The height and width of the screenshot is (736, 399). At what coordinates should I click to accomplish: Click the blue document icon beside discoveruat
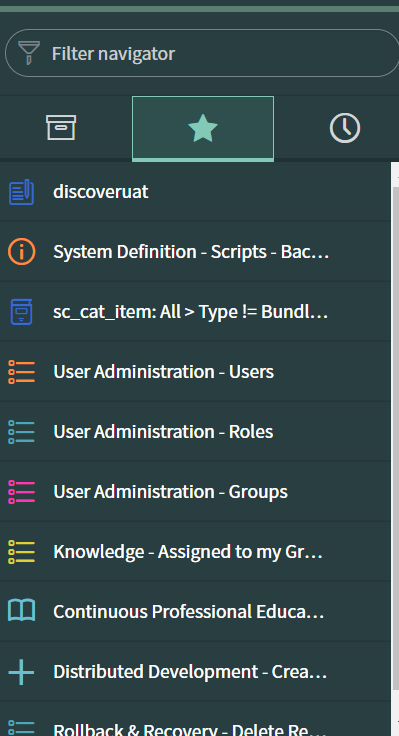22,192
